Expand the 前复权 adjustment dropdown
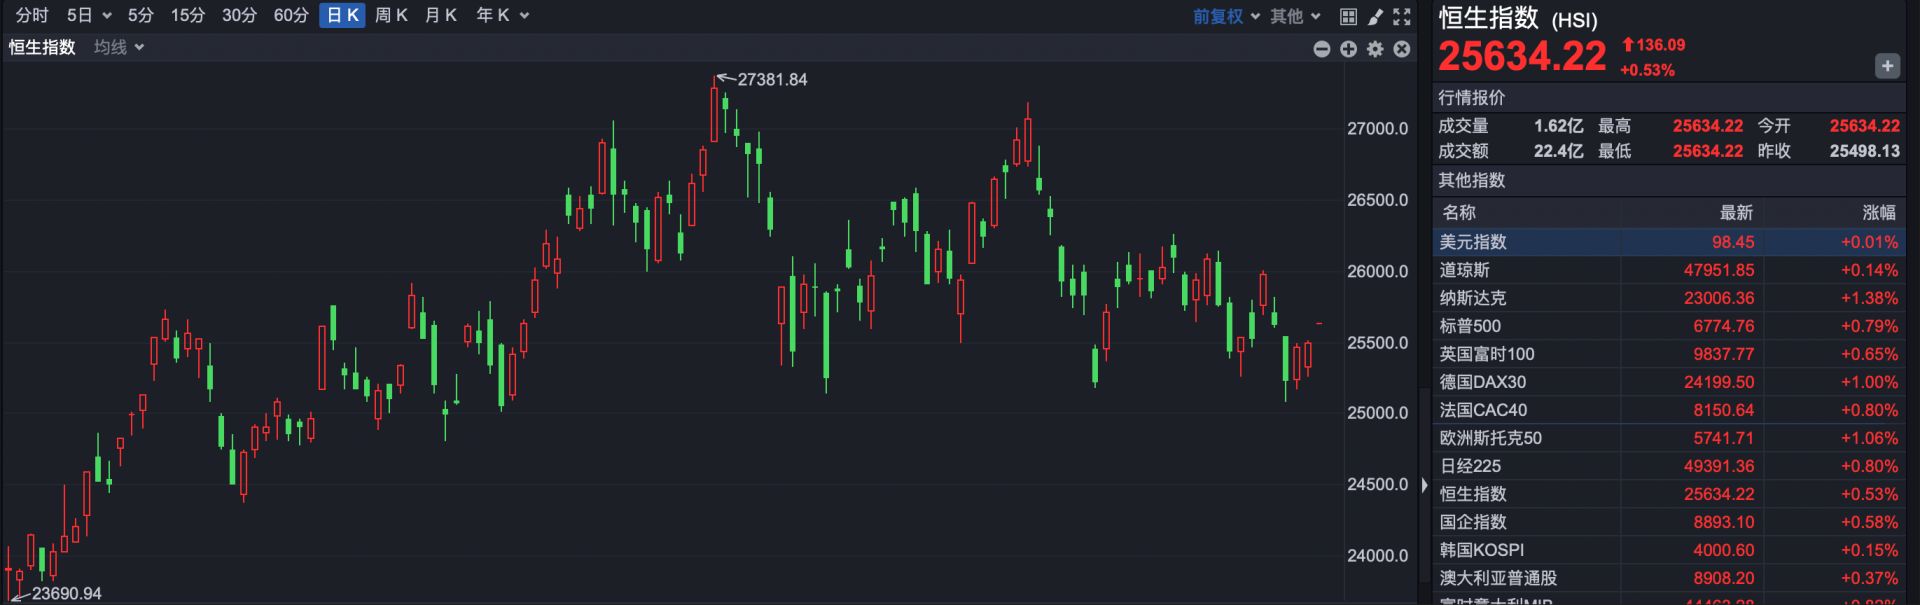The width and height of the screenshot is (1920, 605). tap(1226, 16)
